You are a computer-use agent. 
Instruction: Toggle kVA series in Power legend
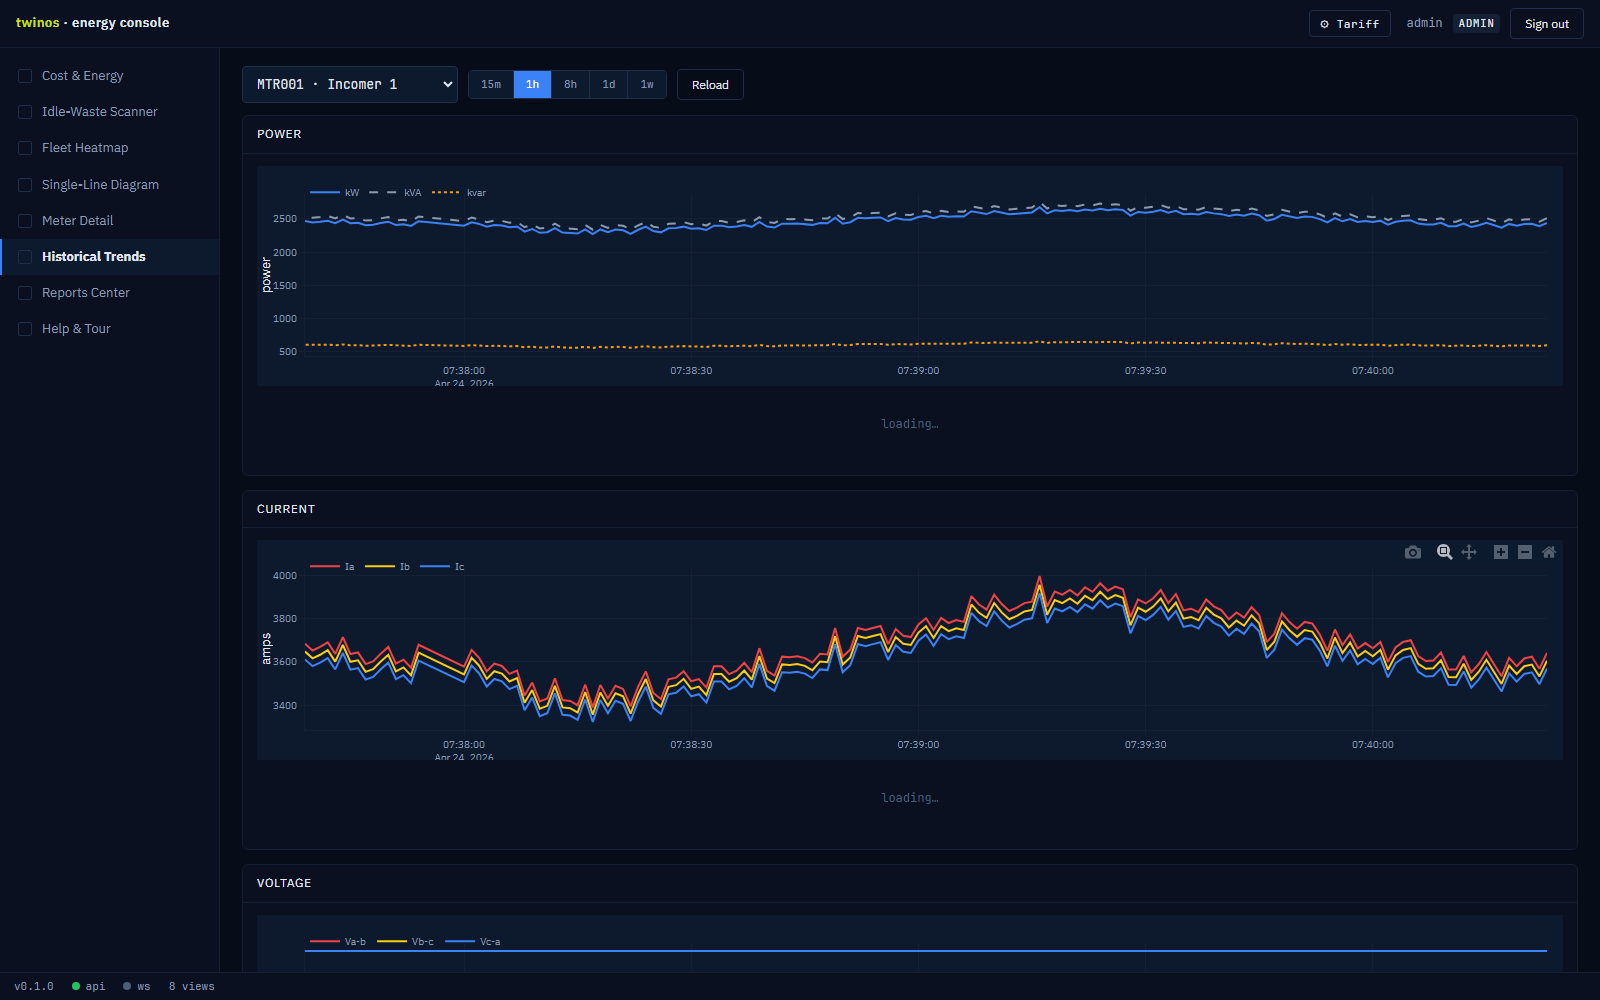tap(395, 193)
